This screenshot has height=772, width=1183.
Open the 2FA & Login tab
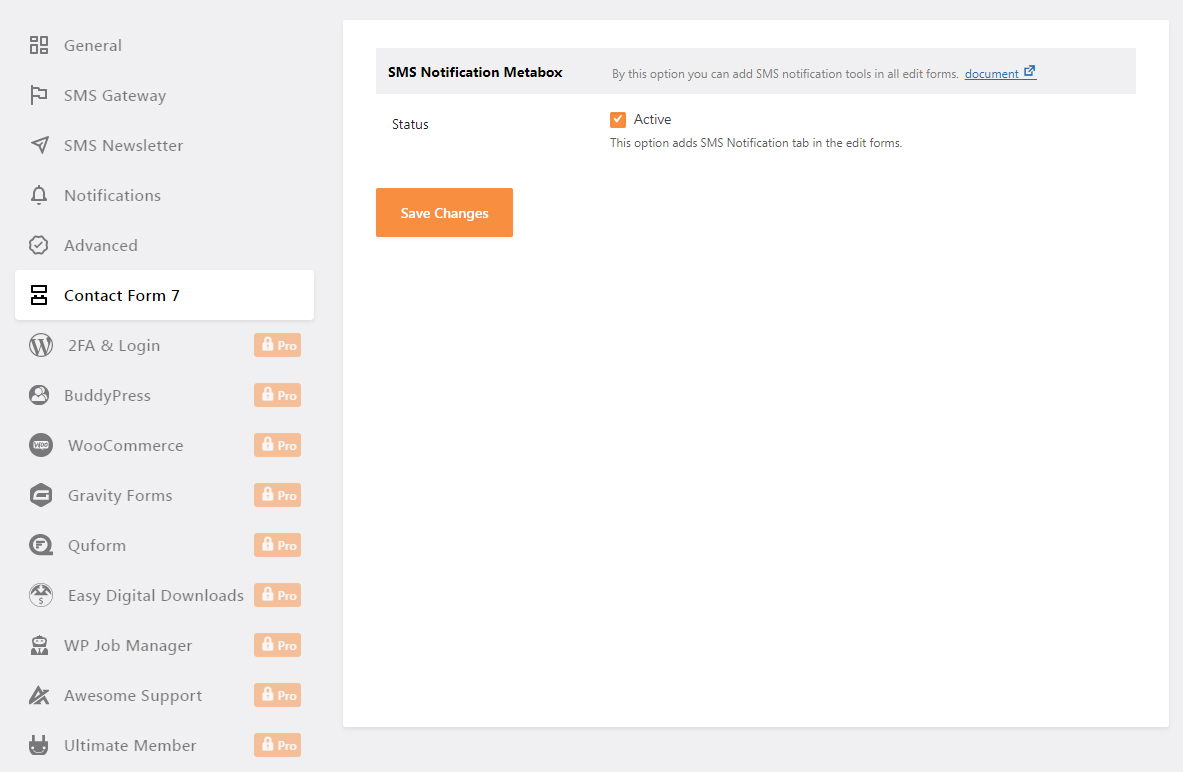pos(112,345)
